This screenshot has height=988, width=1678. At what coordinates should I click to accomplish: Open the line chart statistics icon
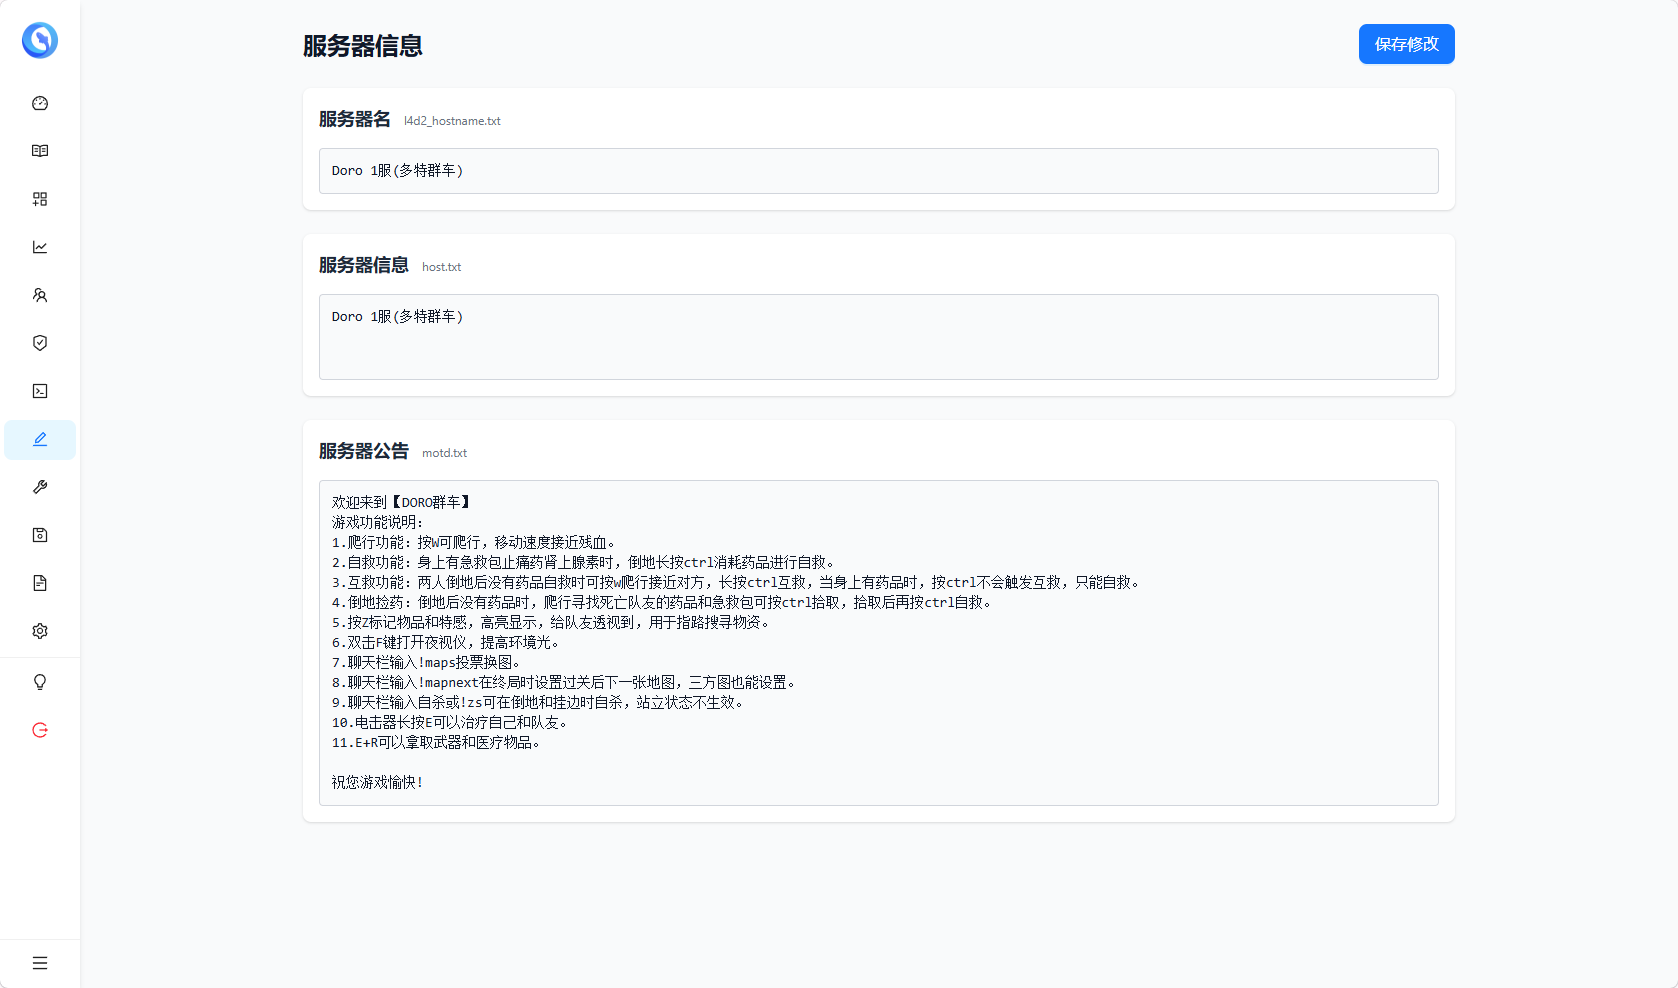click(x=40, y=247)
